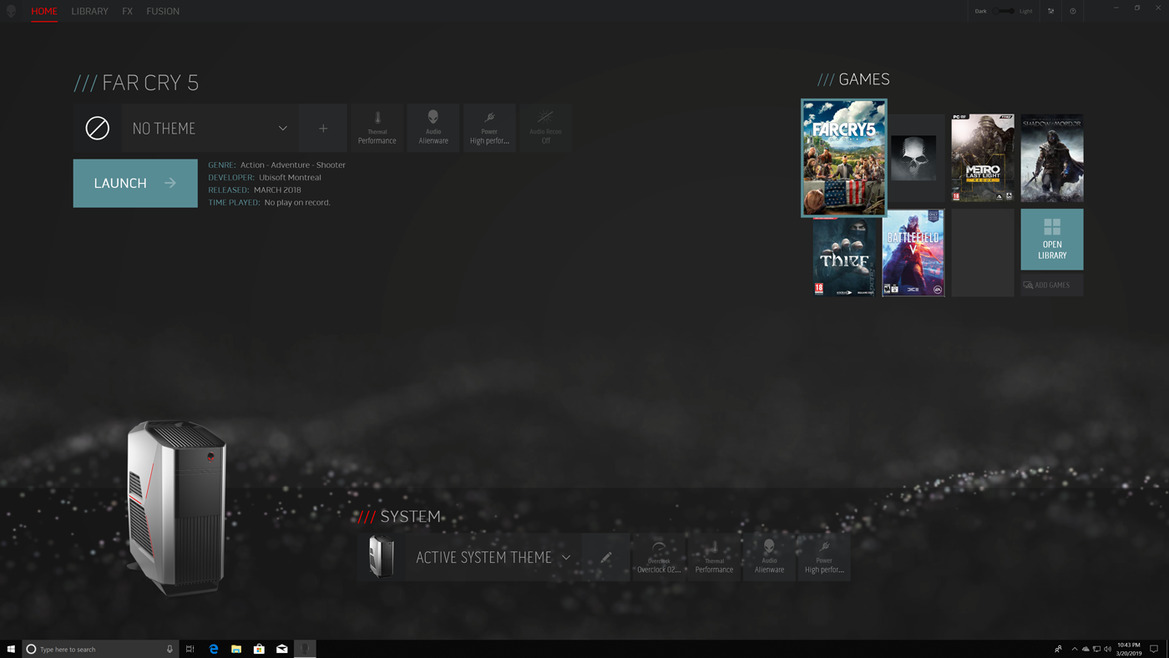The width and height of the screenshot is (1169, 658).
Task: Open the FX tab
Action: pyautogui.click(x=127, y=11)
